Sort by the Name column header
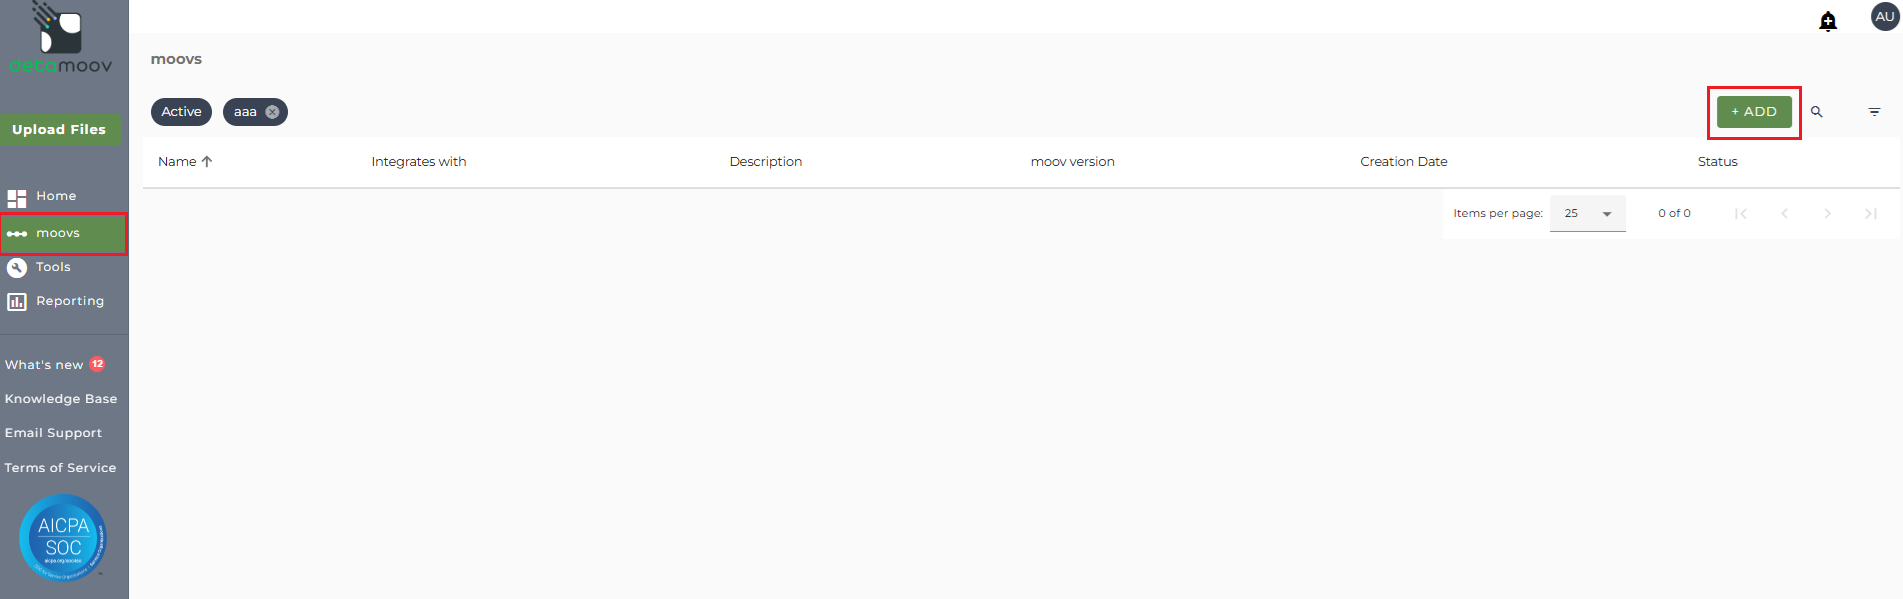This screenshot has width=1903, height=599. click(177, 161)
